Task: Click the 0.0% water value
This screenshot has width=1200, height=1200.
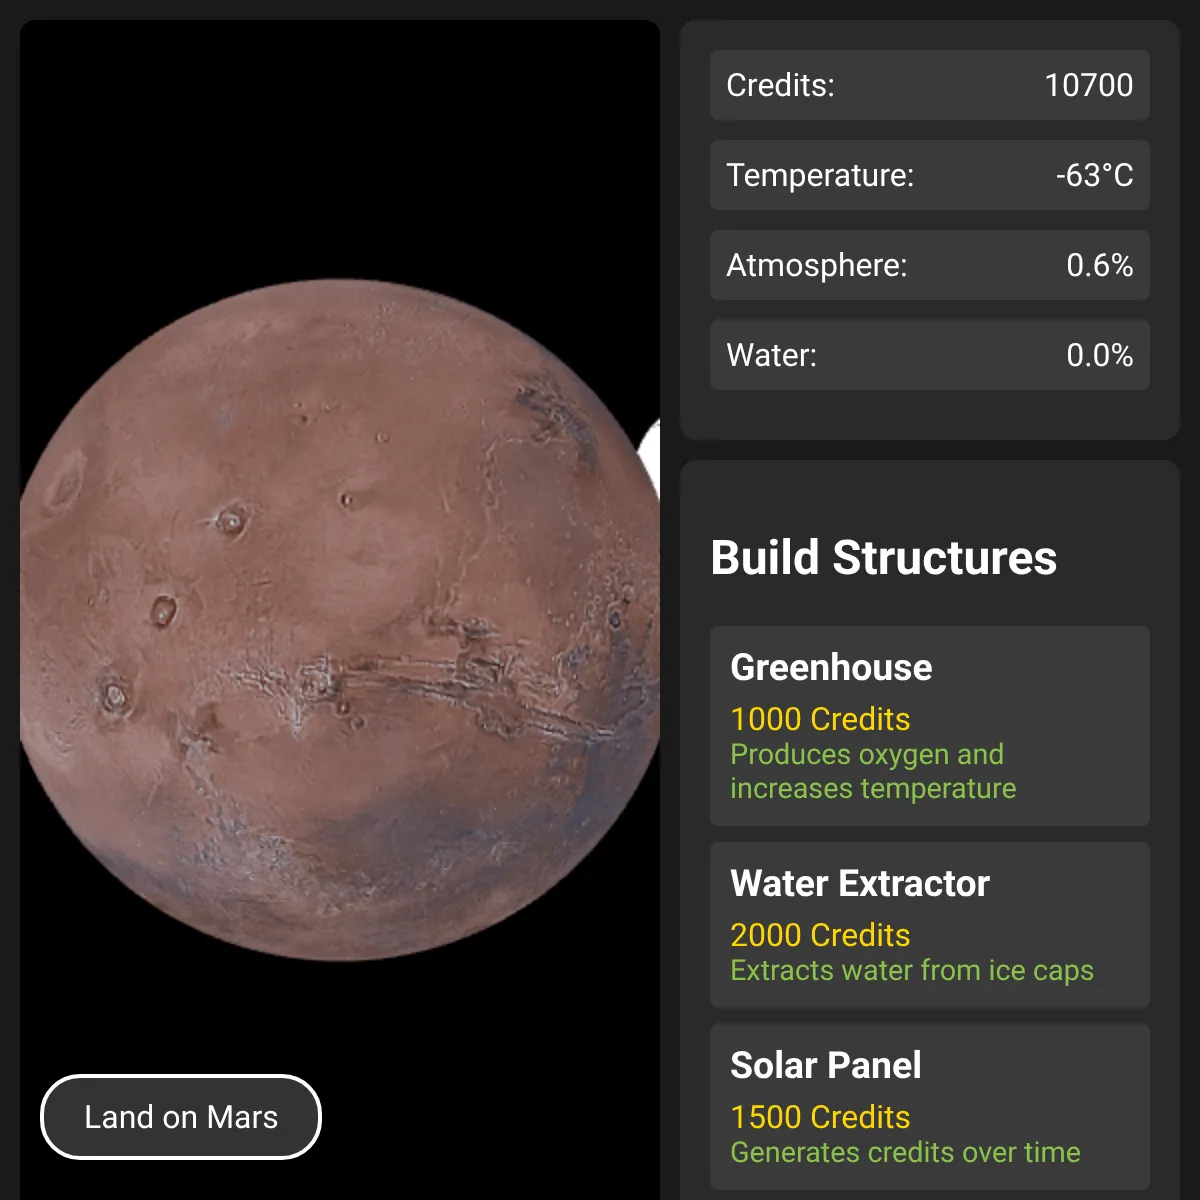Action: pos(1100,355)
